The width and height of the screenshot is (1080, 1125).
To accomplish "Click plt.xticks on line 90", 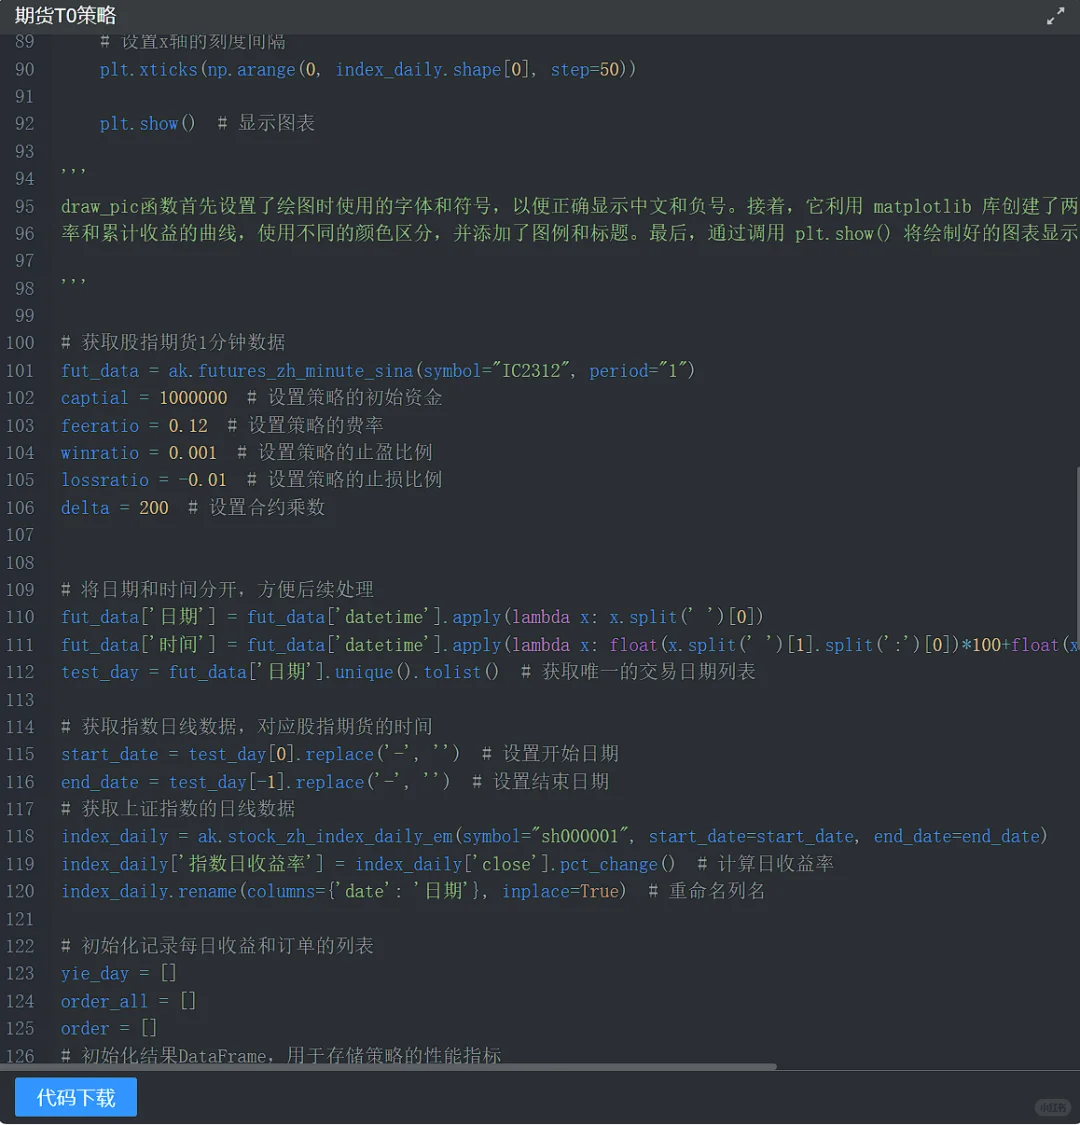I will [x=149, y=70].
